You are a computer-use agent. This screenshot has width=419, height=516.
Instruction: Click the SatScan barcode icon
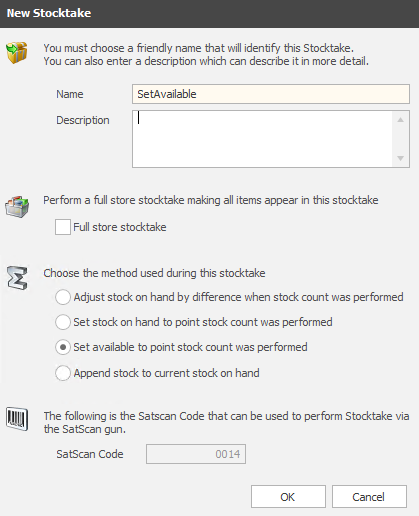17,419
